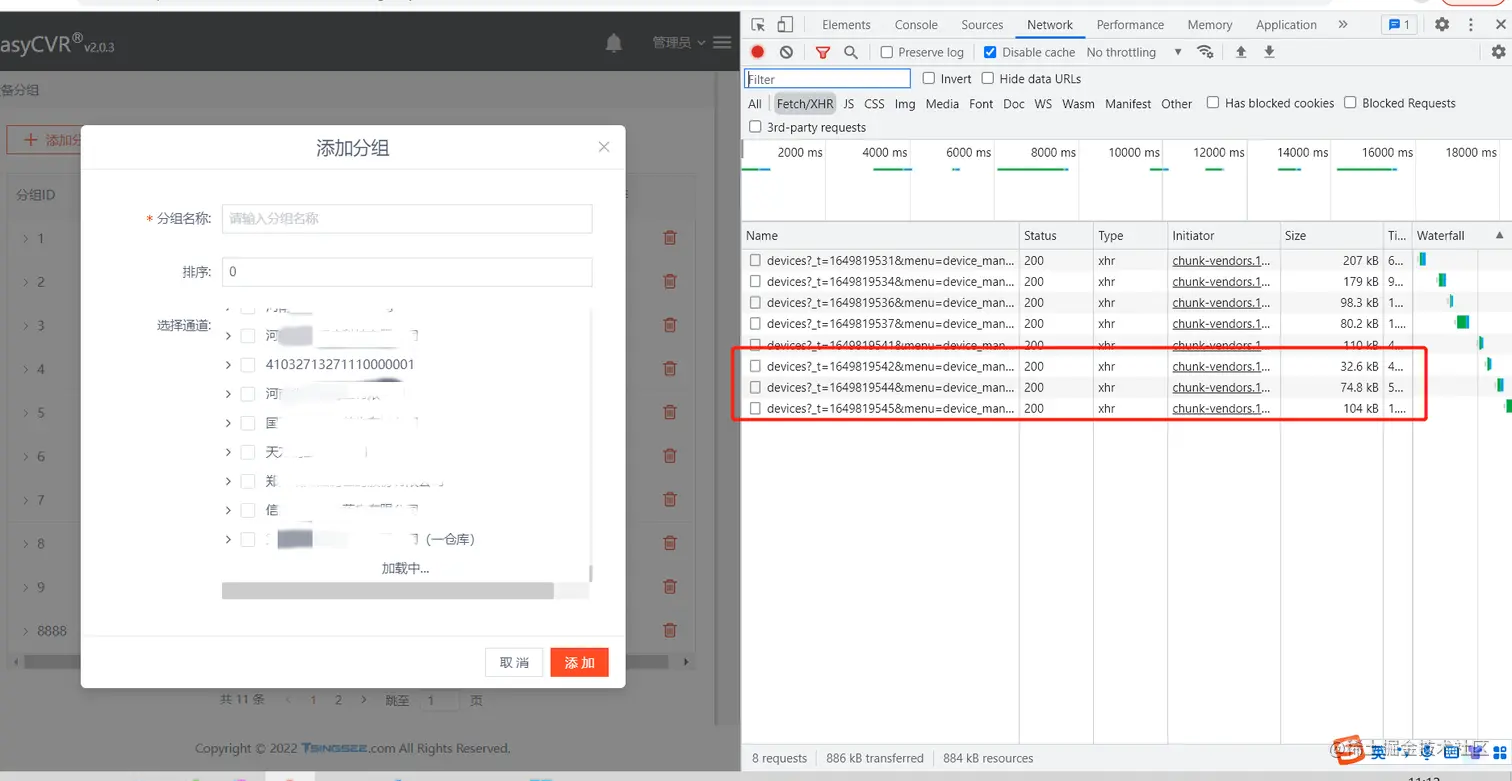1512x781 pixels.
Task: Expand the 41032713271110000001 tree node
Action: pyautogui.click(x=228, y=365)
